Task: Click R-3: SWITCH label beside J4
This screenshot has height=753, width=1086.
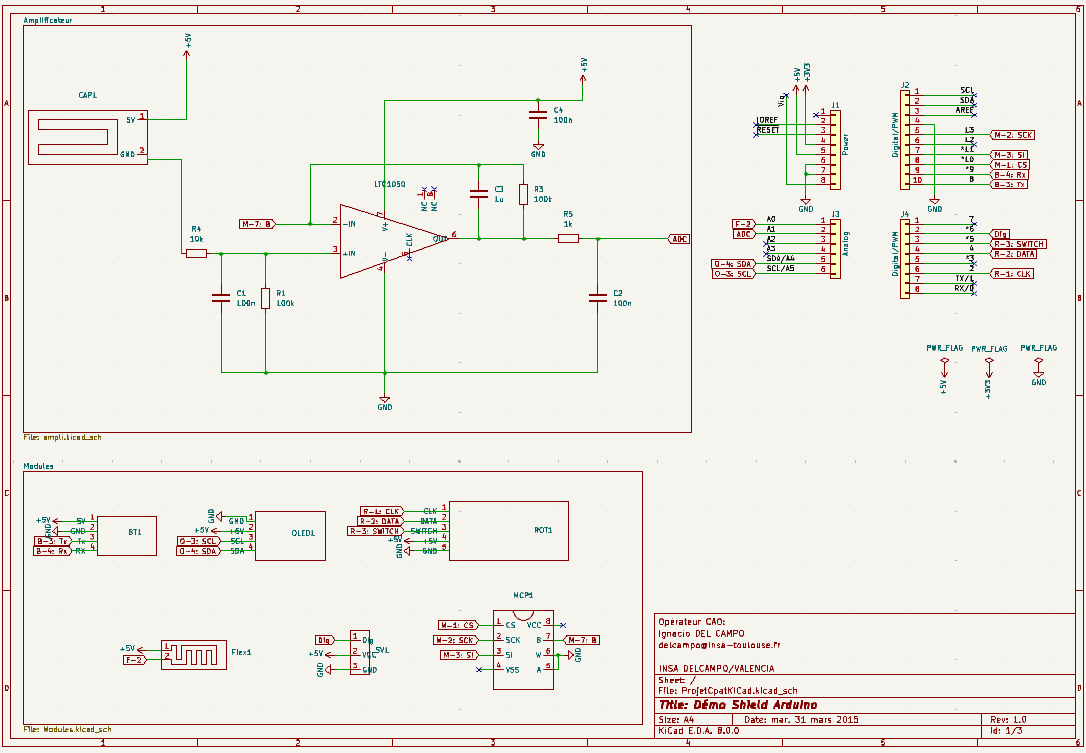Action: [x=1019, y=244]
